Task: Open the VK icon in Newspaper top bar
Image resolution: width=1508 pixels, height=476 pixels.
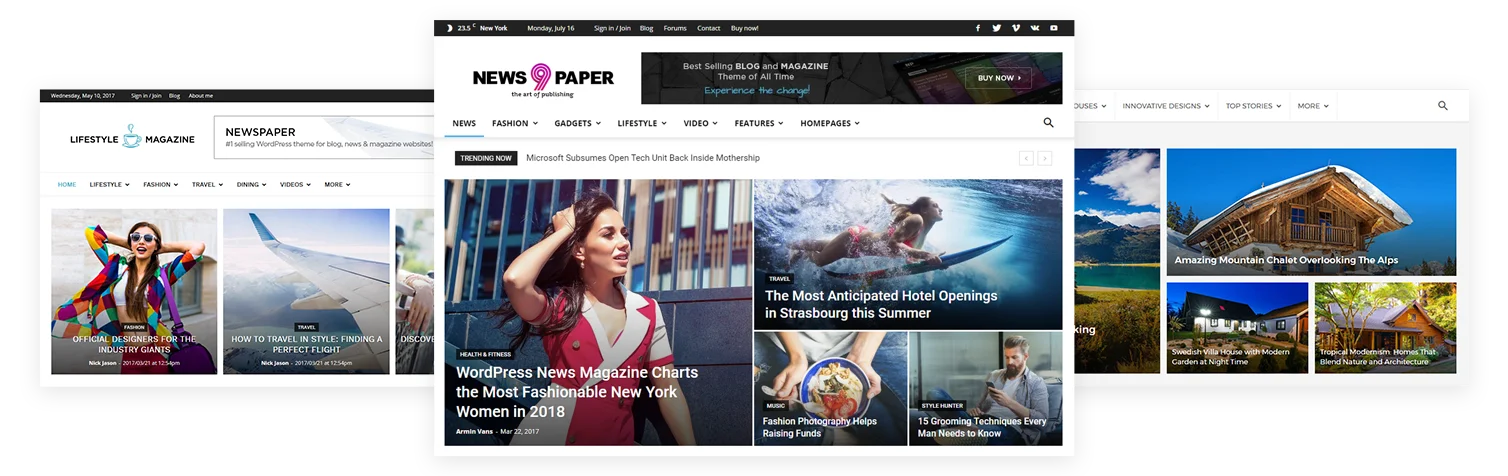Action: click(1035, 28)
